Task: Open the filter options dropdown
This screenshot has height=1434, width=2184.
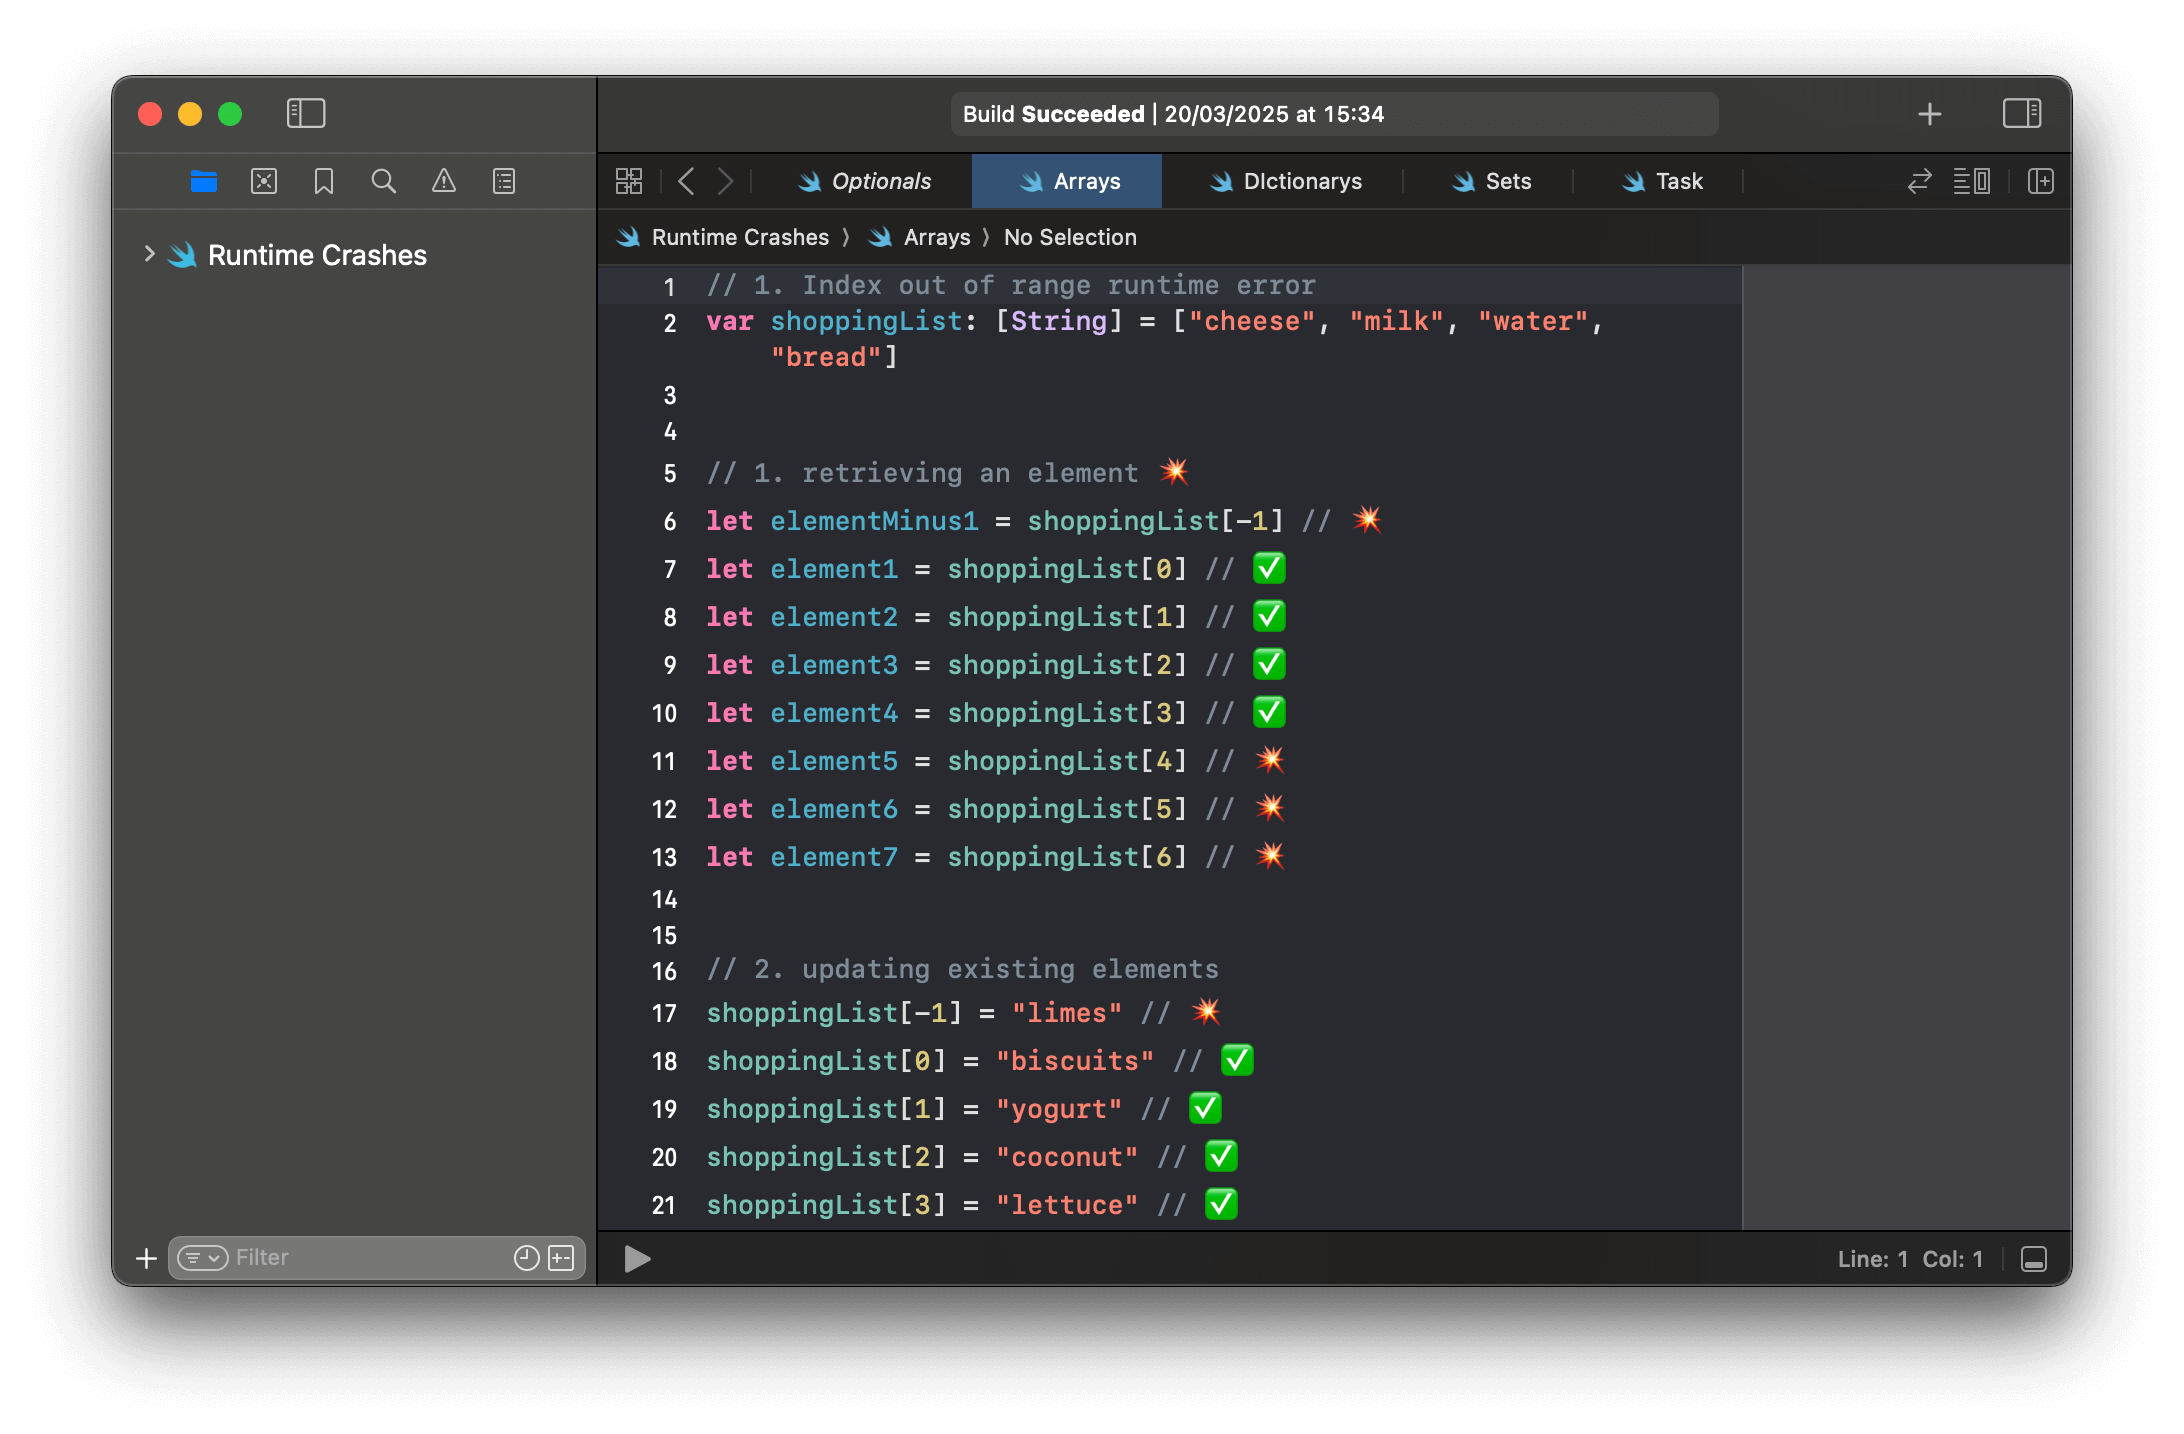Action: (x=203, y=1258)
